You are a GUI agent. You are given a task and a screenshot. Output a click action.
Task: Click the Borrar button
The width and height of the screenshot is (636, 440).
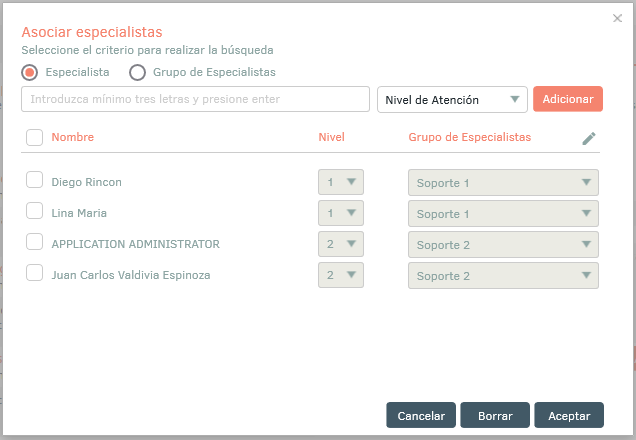495,415
